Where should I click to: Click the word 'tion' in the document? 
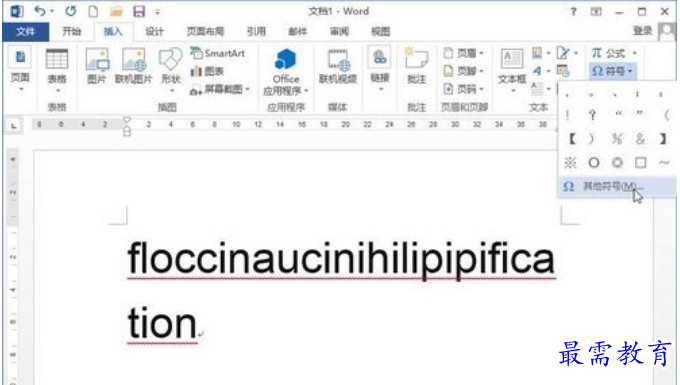click(x=162, y=324)
